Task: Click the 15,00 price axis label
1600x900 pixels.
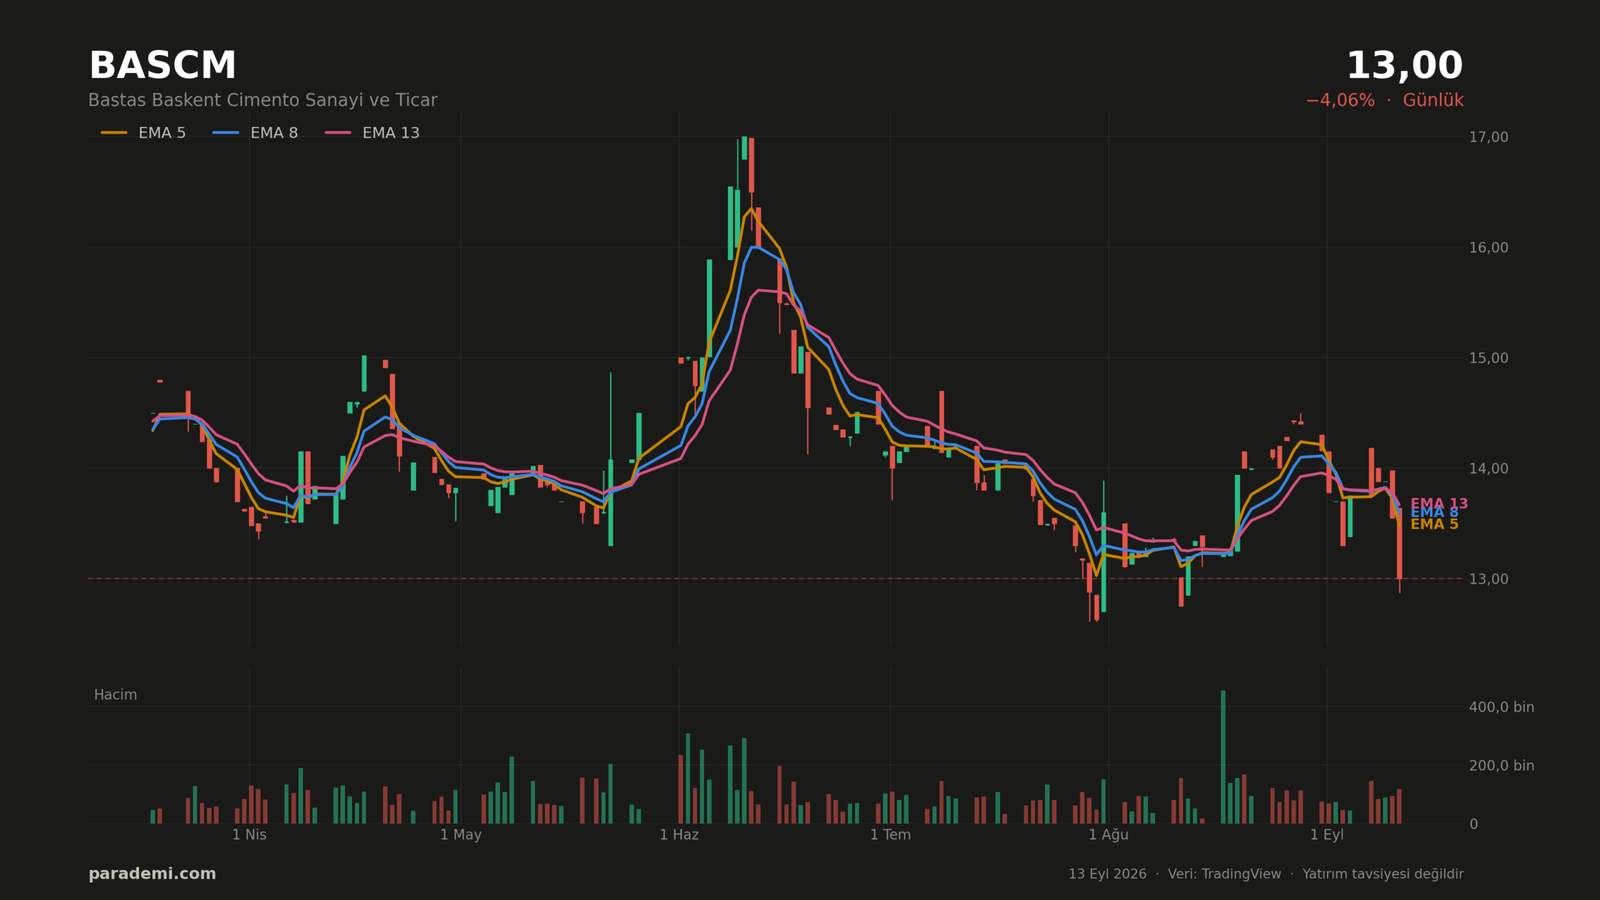Action: coord(1488,358)
